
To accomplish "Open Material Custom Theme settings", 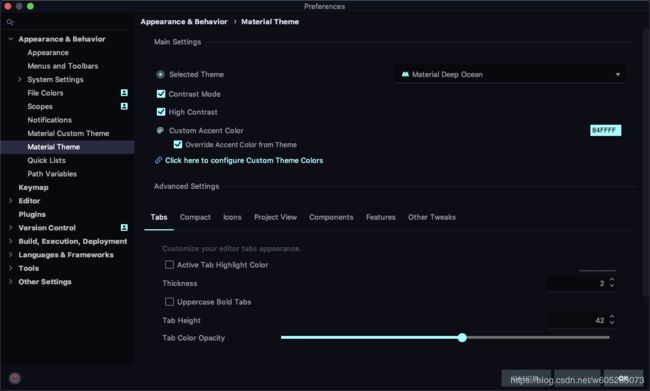I will (x=68, y=134).
